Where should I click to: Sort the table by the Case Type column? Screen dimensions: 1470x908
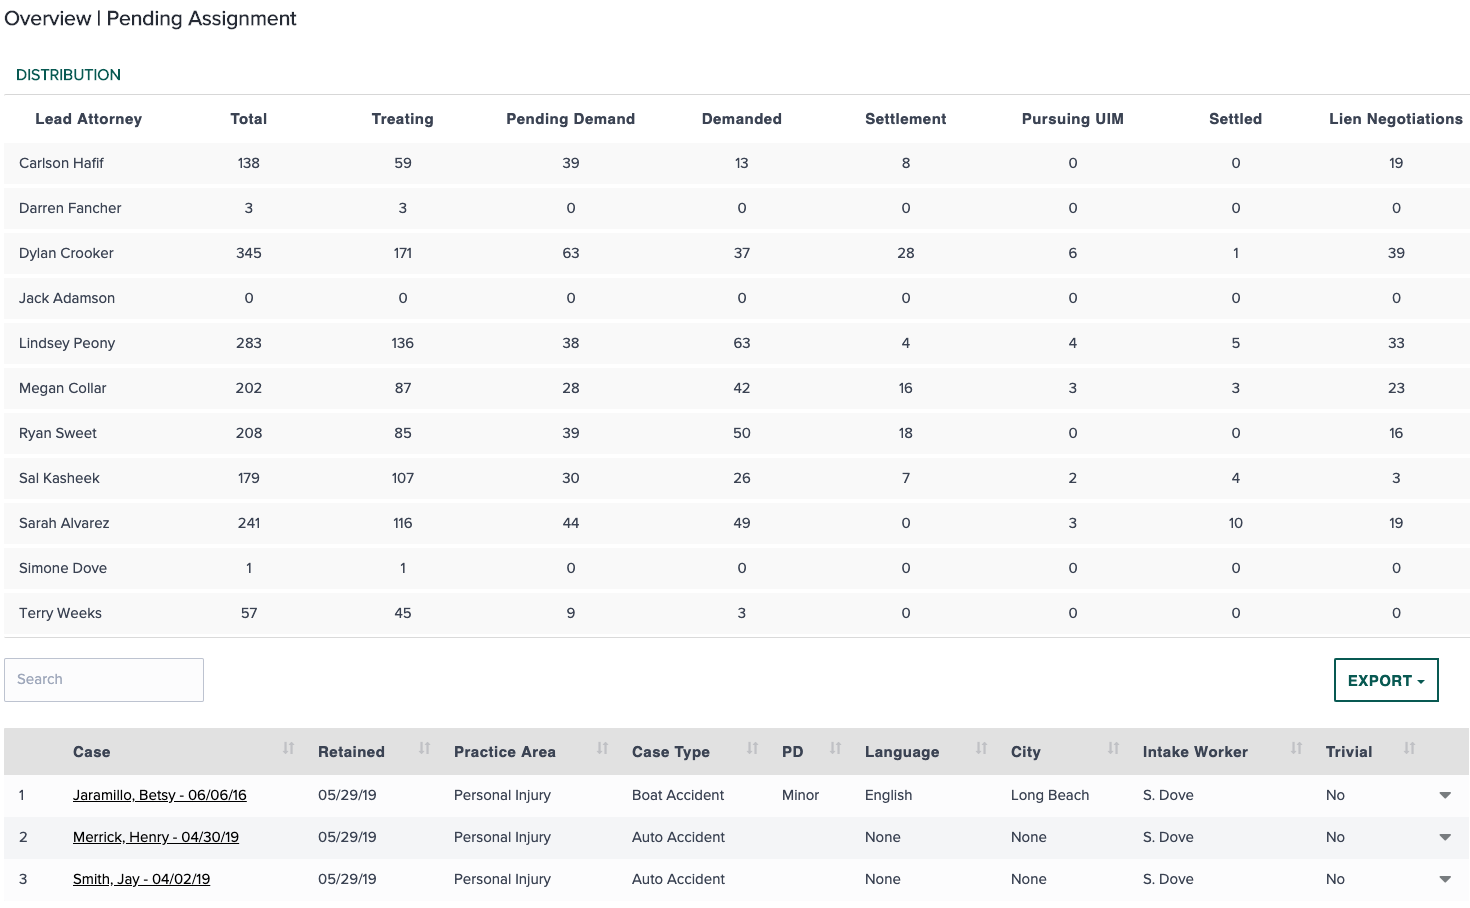click(753, 749)
